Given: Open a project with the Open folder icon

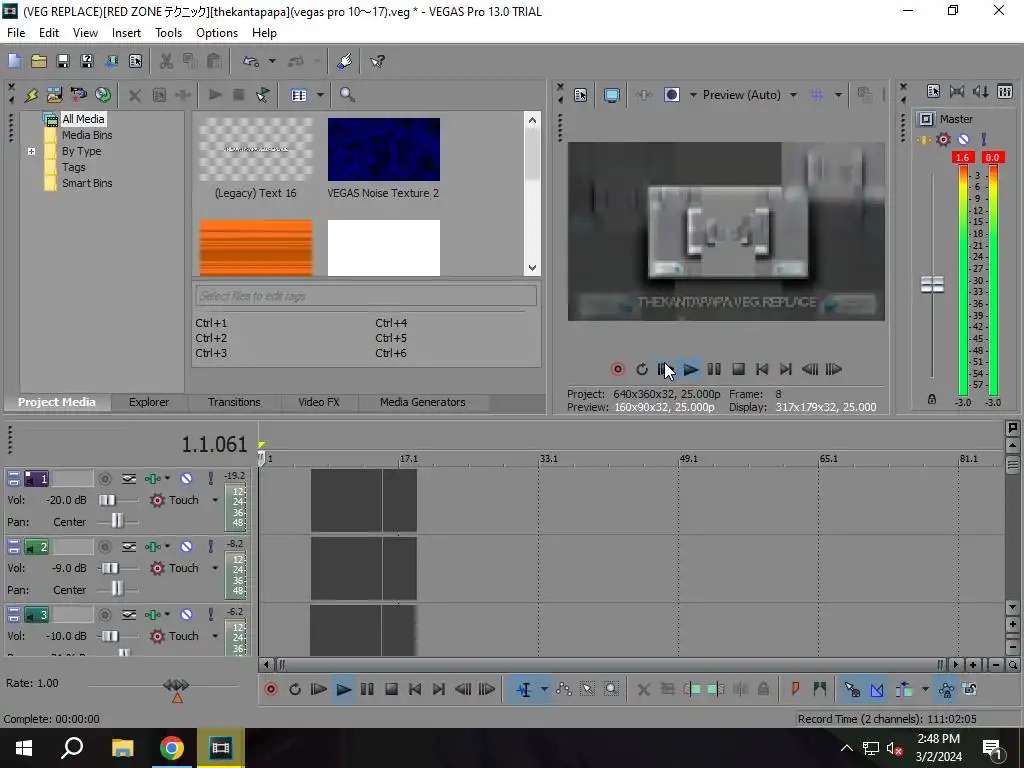Looking at the screenshot, I should click(x=39, y=61).
